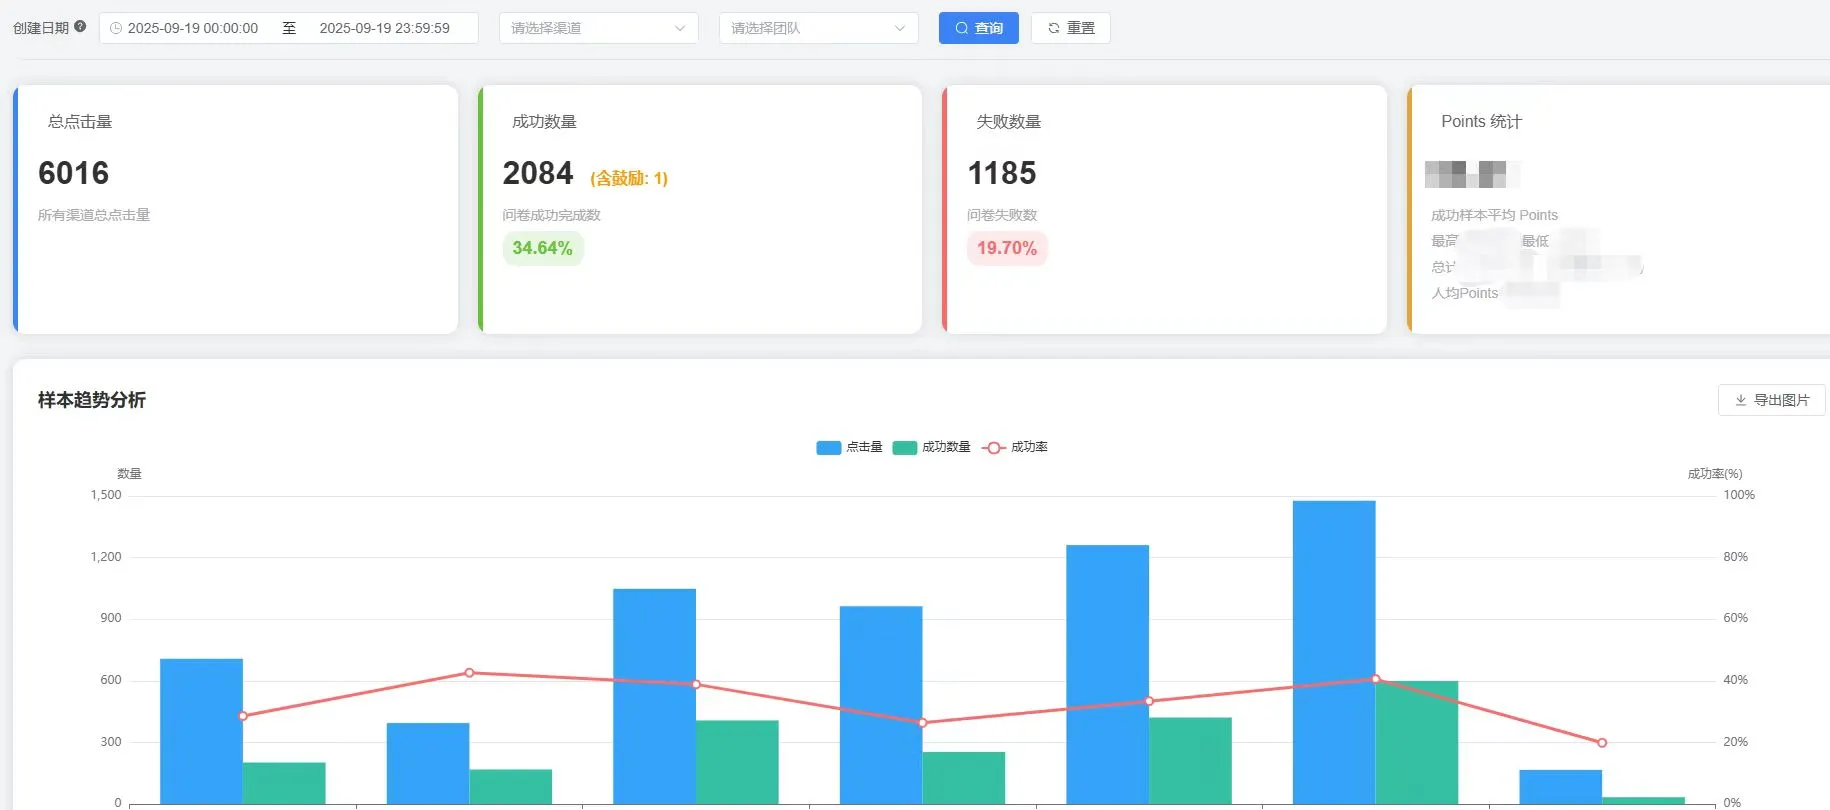Click the 34.64% success rate badge
The image size is (1830, 810).
click(542, 248)
